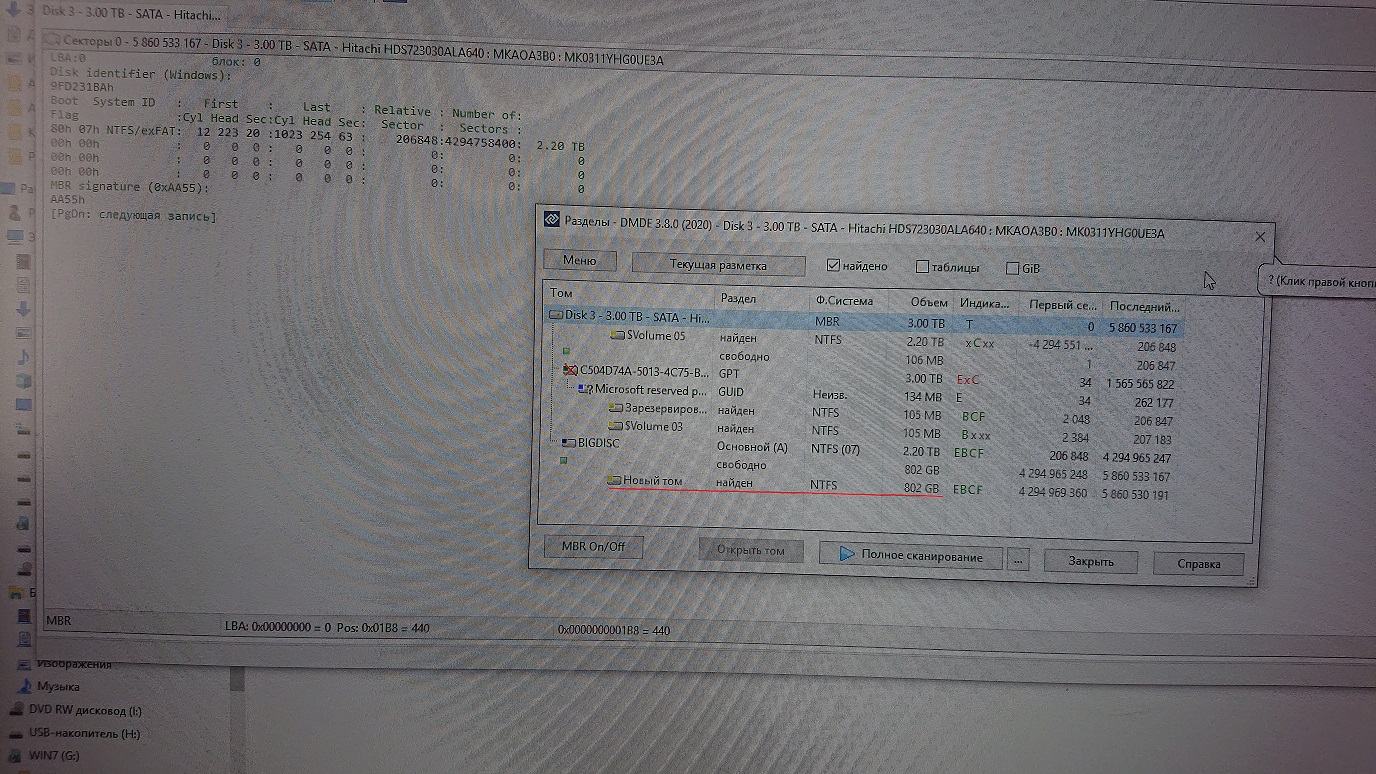Toggle the GiB units checkbox
The image size is (1376, 774).
point(1012,268)
